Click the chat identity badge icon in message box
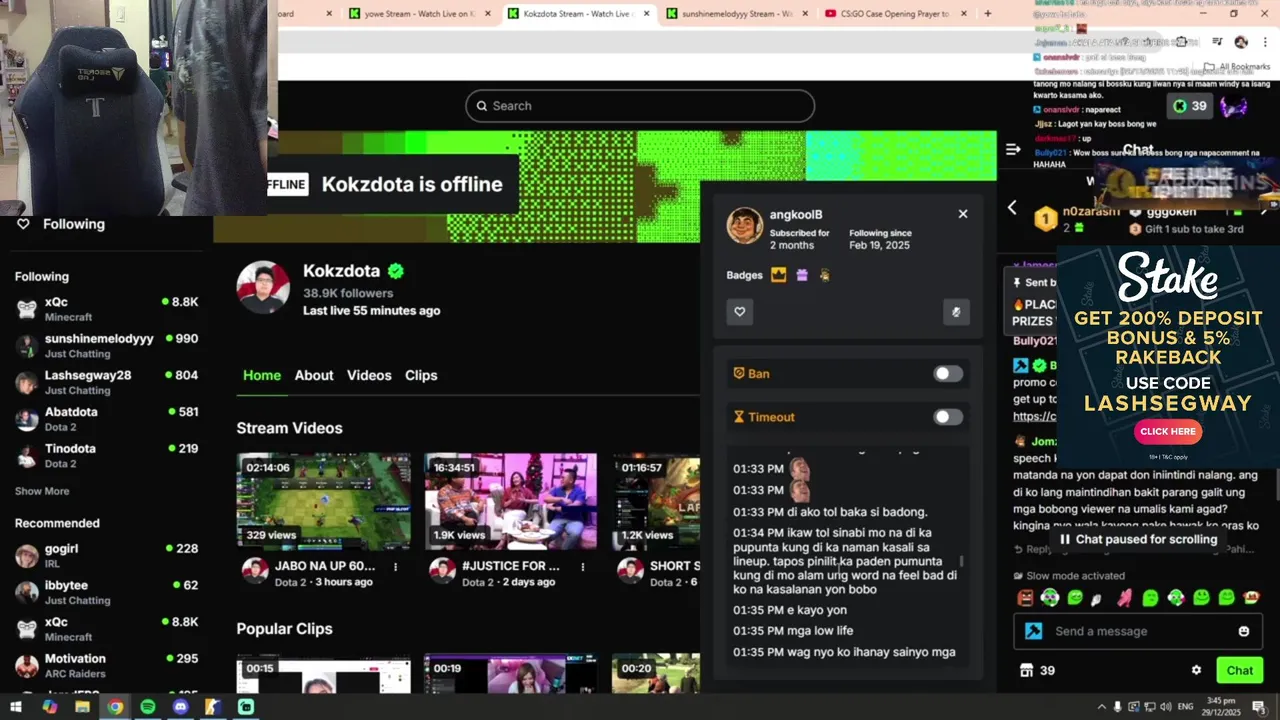The height and width of the screenshot is (720, 1280). click(1034, 631)
